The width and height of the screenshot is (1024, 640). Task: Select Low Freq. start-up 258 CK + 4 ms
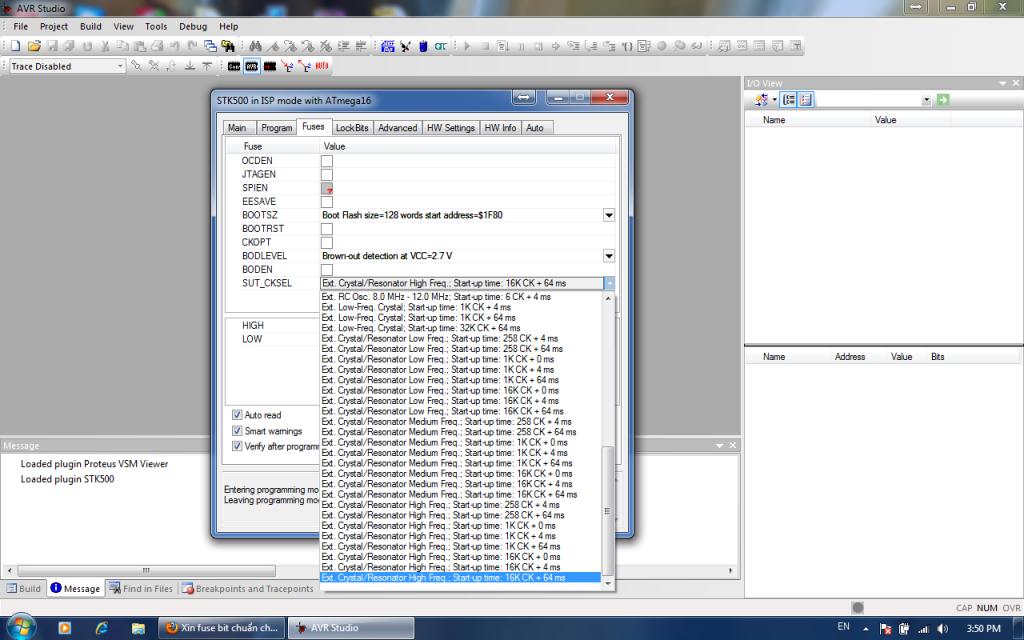pos(440,338)
